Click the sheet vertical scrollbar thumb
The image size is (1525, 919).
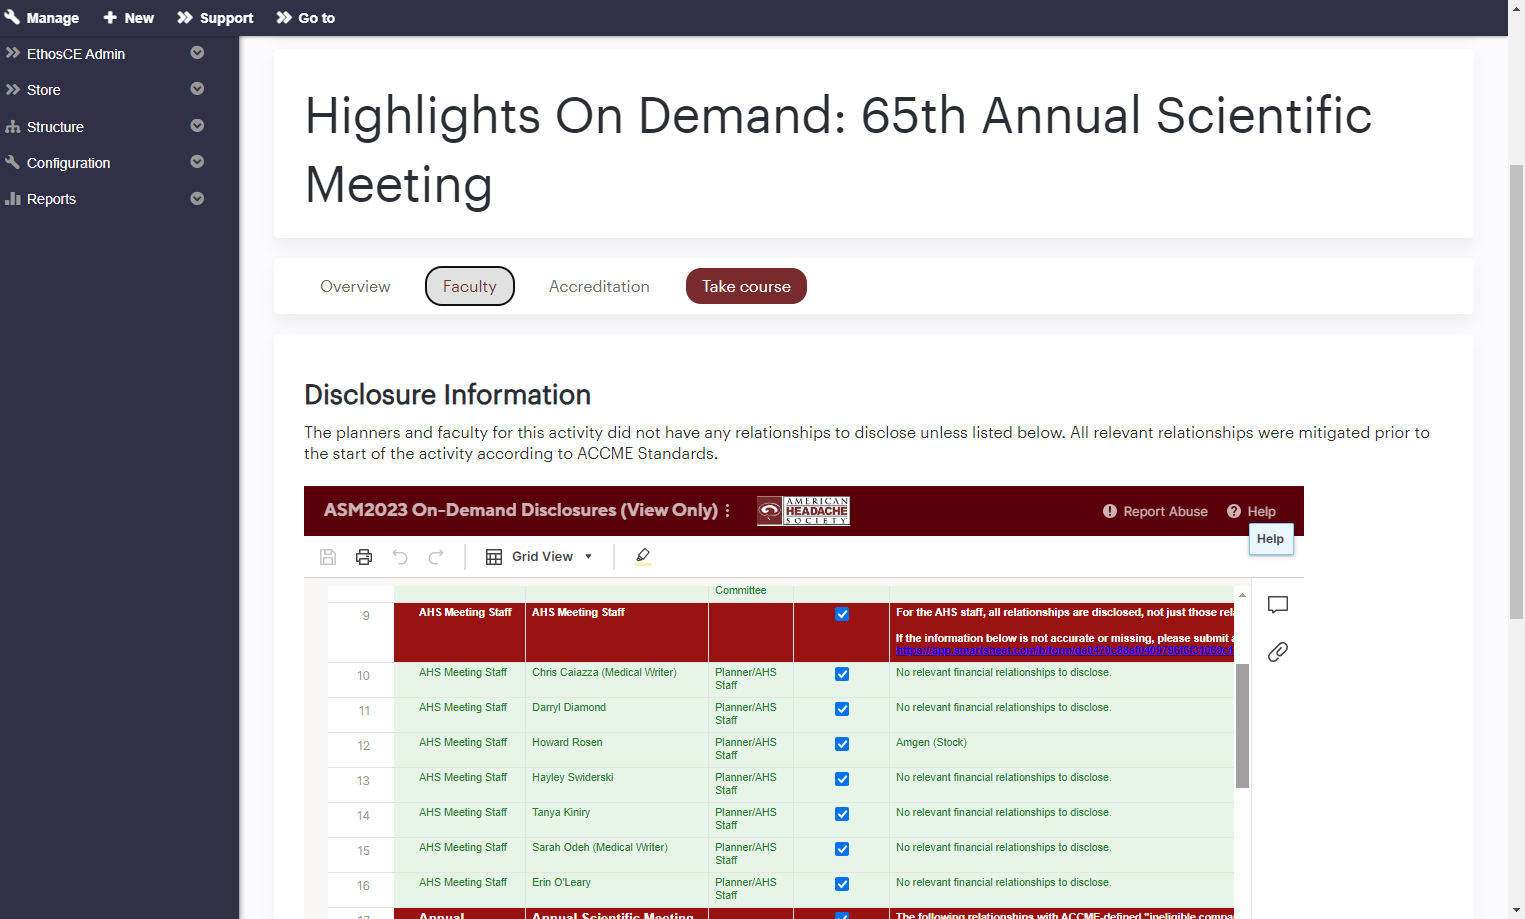pyautogui.click(x=1242, y=726)
